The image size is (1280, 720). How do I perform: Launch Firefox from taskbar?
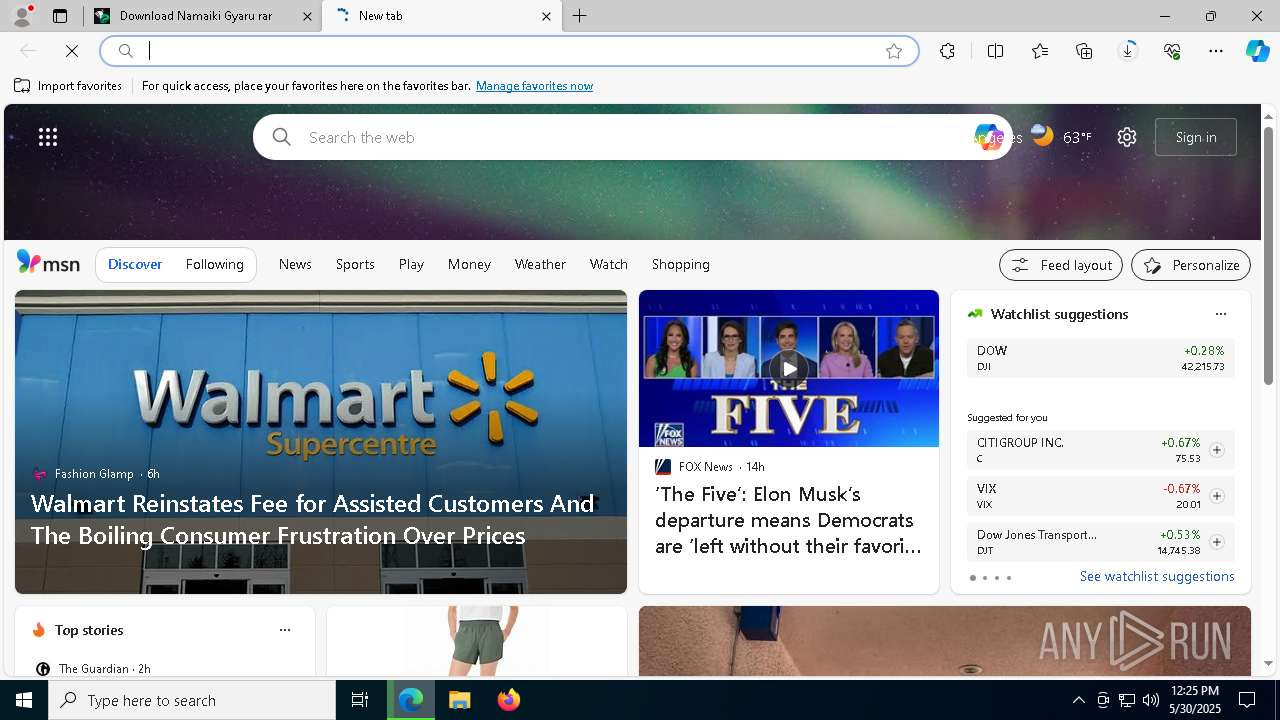[x=508, y=700]
